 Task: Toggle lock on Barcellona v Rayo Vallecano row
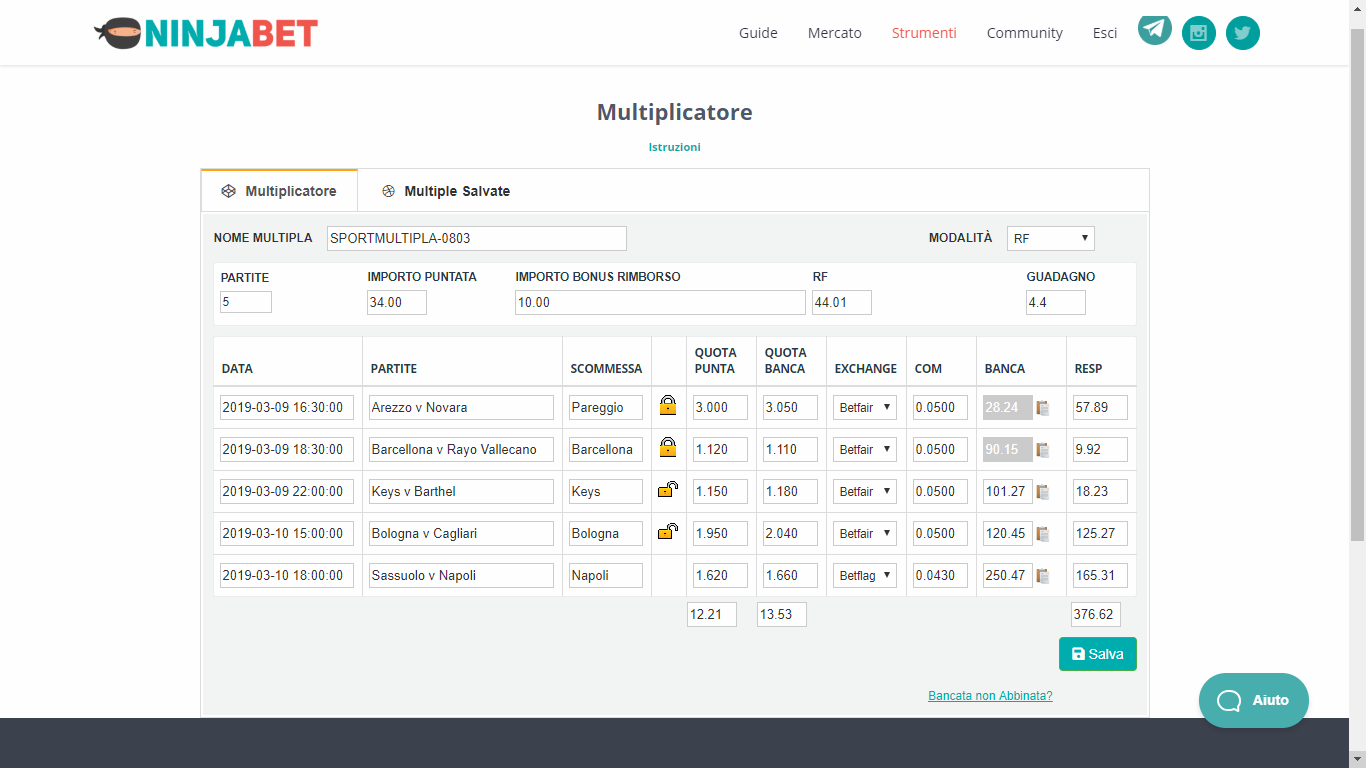(x=668, y=447)
